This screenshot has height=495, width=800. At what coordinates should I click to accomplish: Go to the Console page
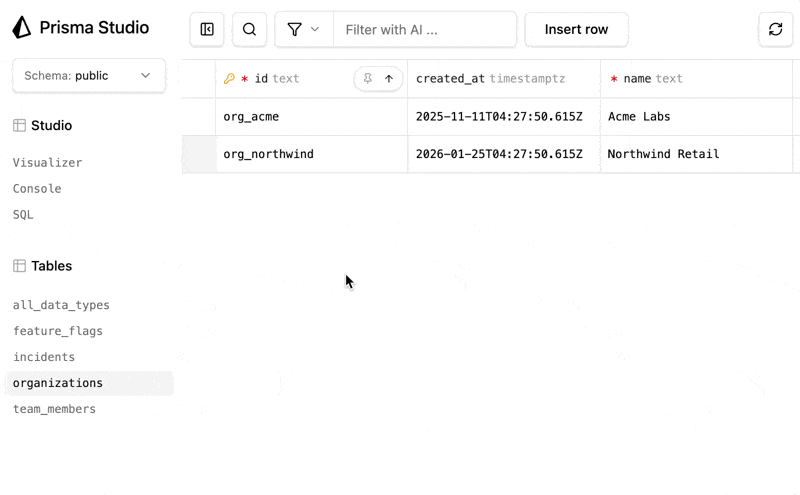37,189
